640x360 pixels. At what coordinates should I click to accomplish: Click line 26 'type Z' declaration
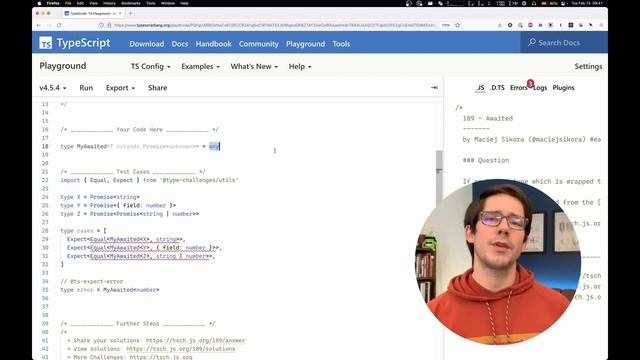click(x=129, y=214)
